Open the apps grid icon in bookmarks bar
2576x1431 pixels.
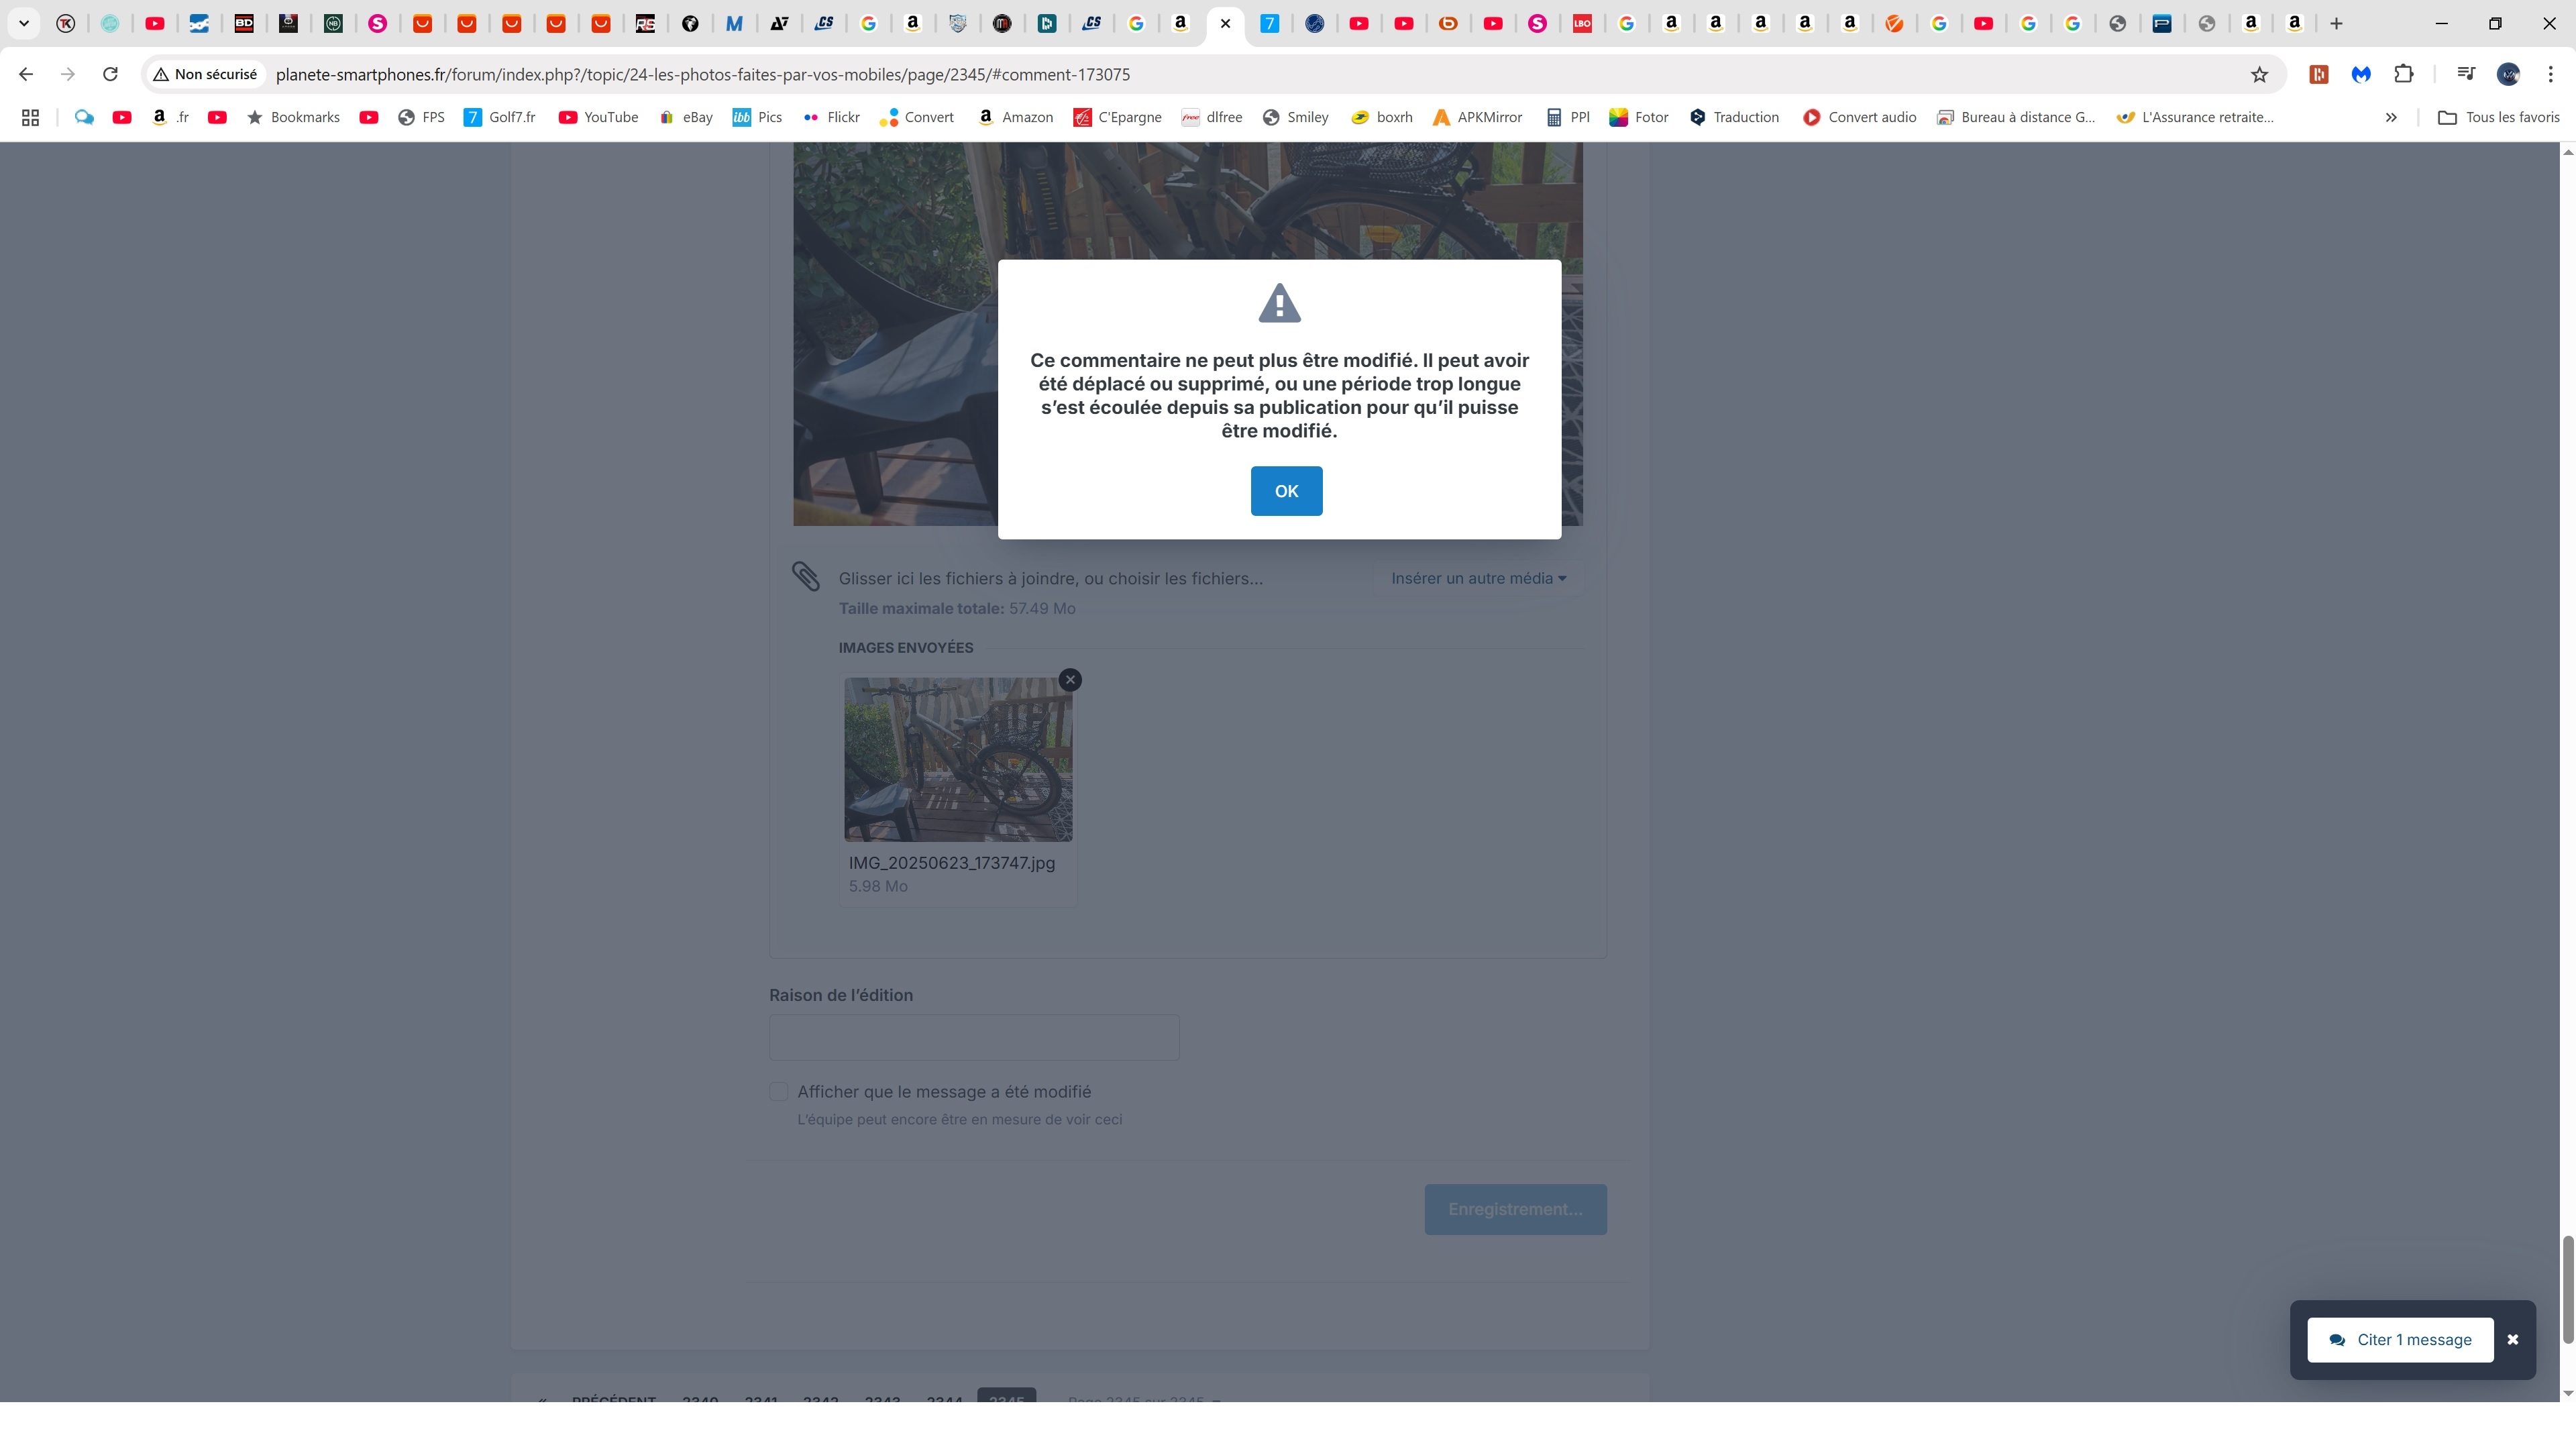point(30,117)
